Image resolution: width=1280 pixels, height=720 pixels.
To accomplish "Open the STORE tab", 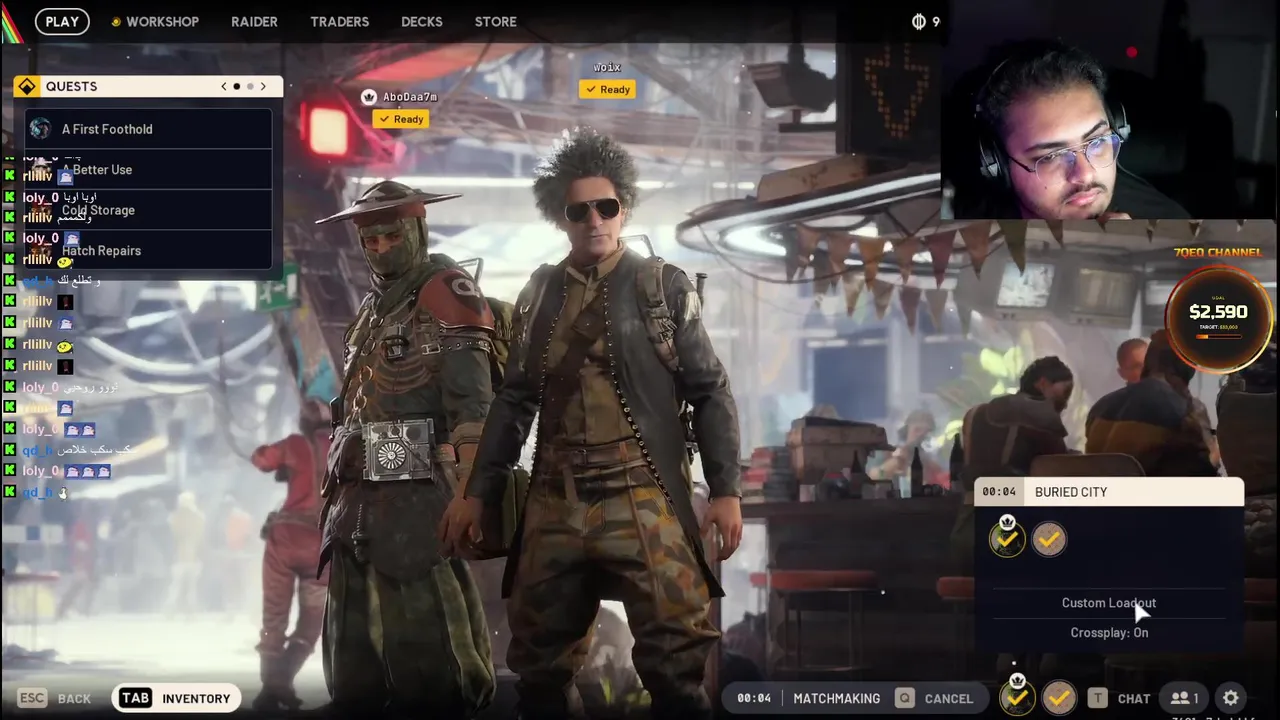I will 495,21.
